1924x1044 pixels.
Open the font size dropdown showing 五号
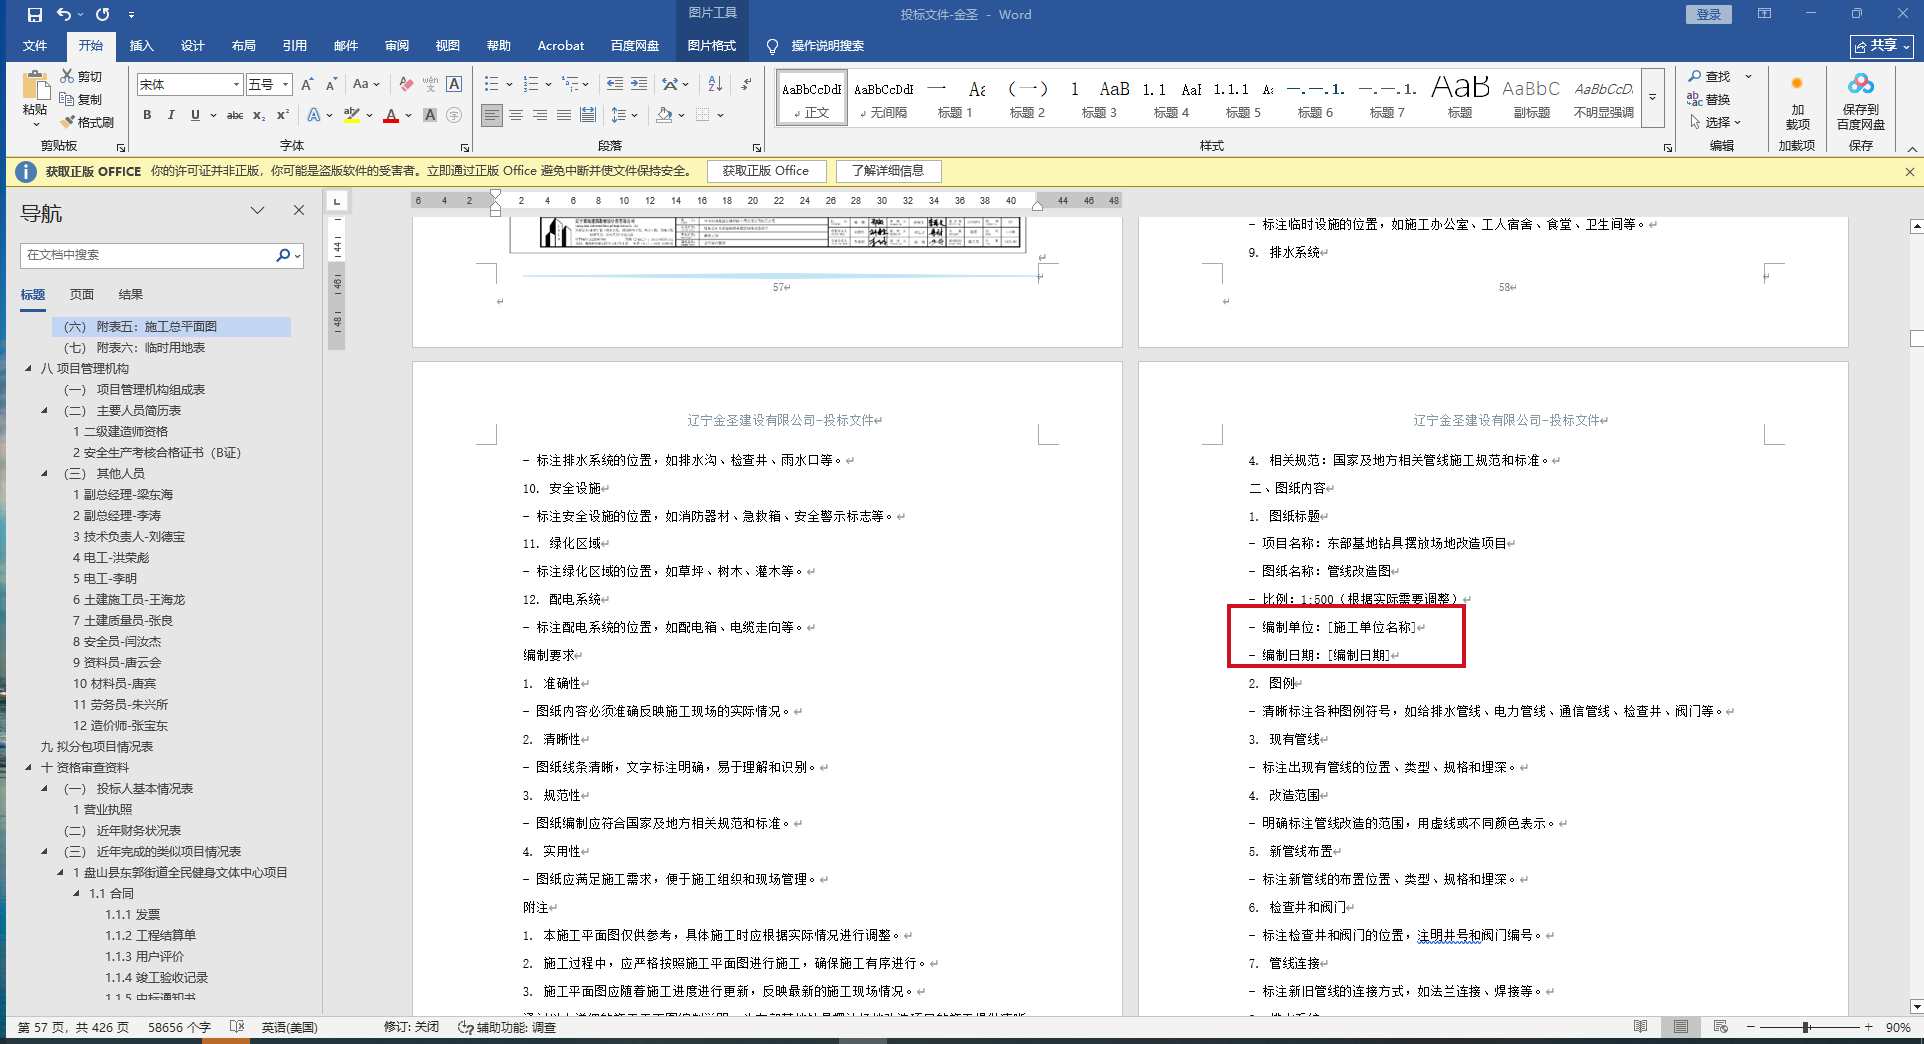click(x=286, y=85)
